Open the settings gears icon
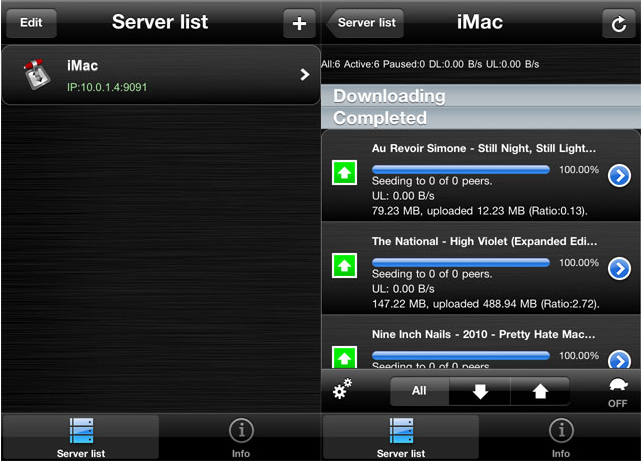The height and width of the screenshot is (461, 641). pyautogui.click(x=342, y=388)
